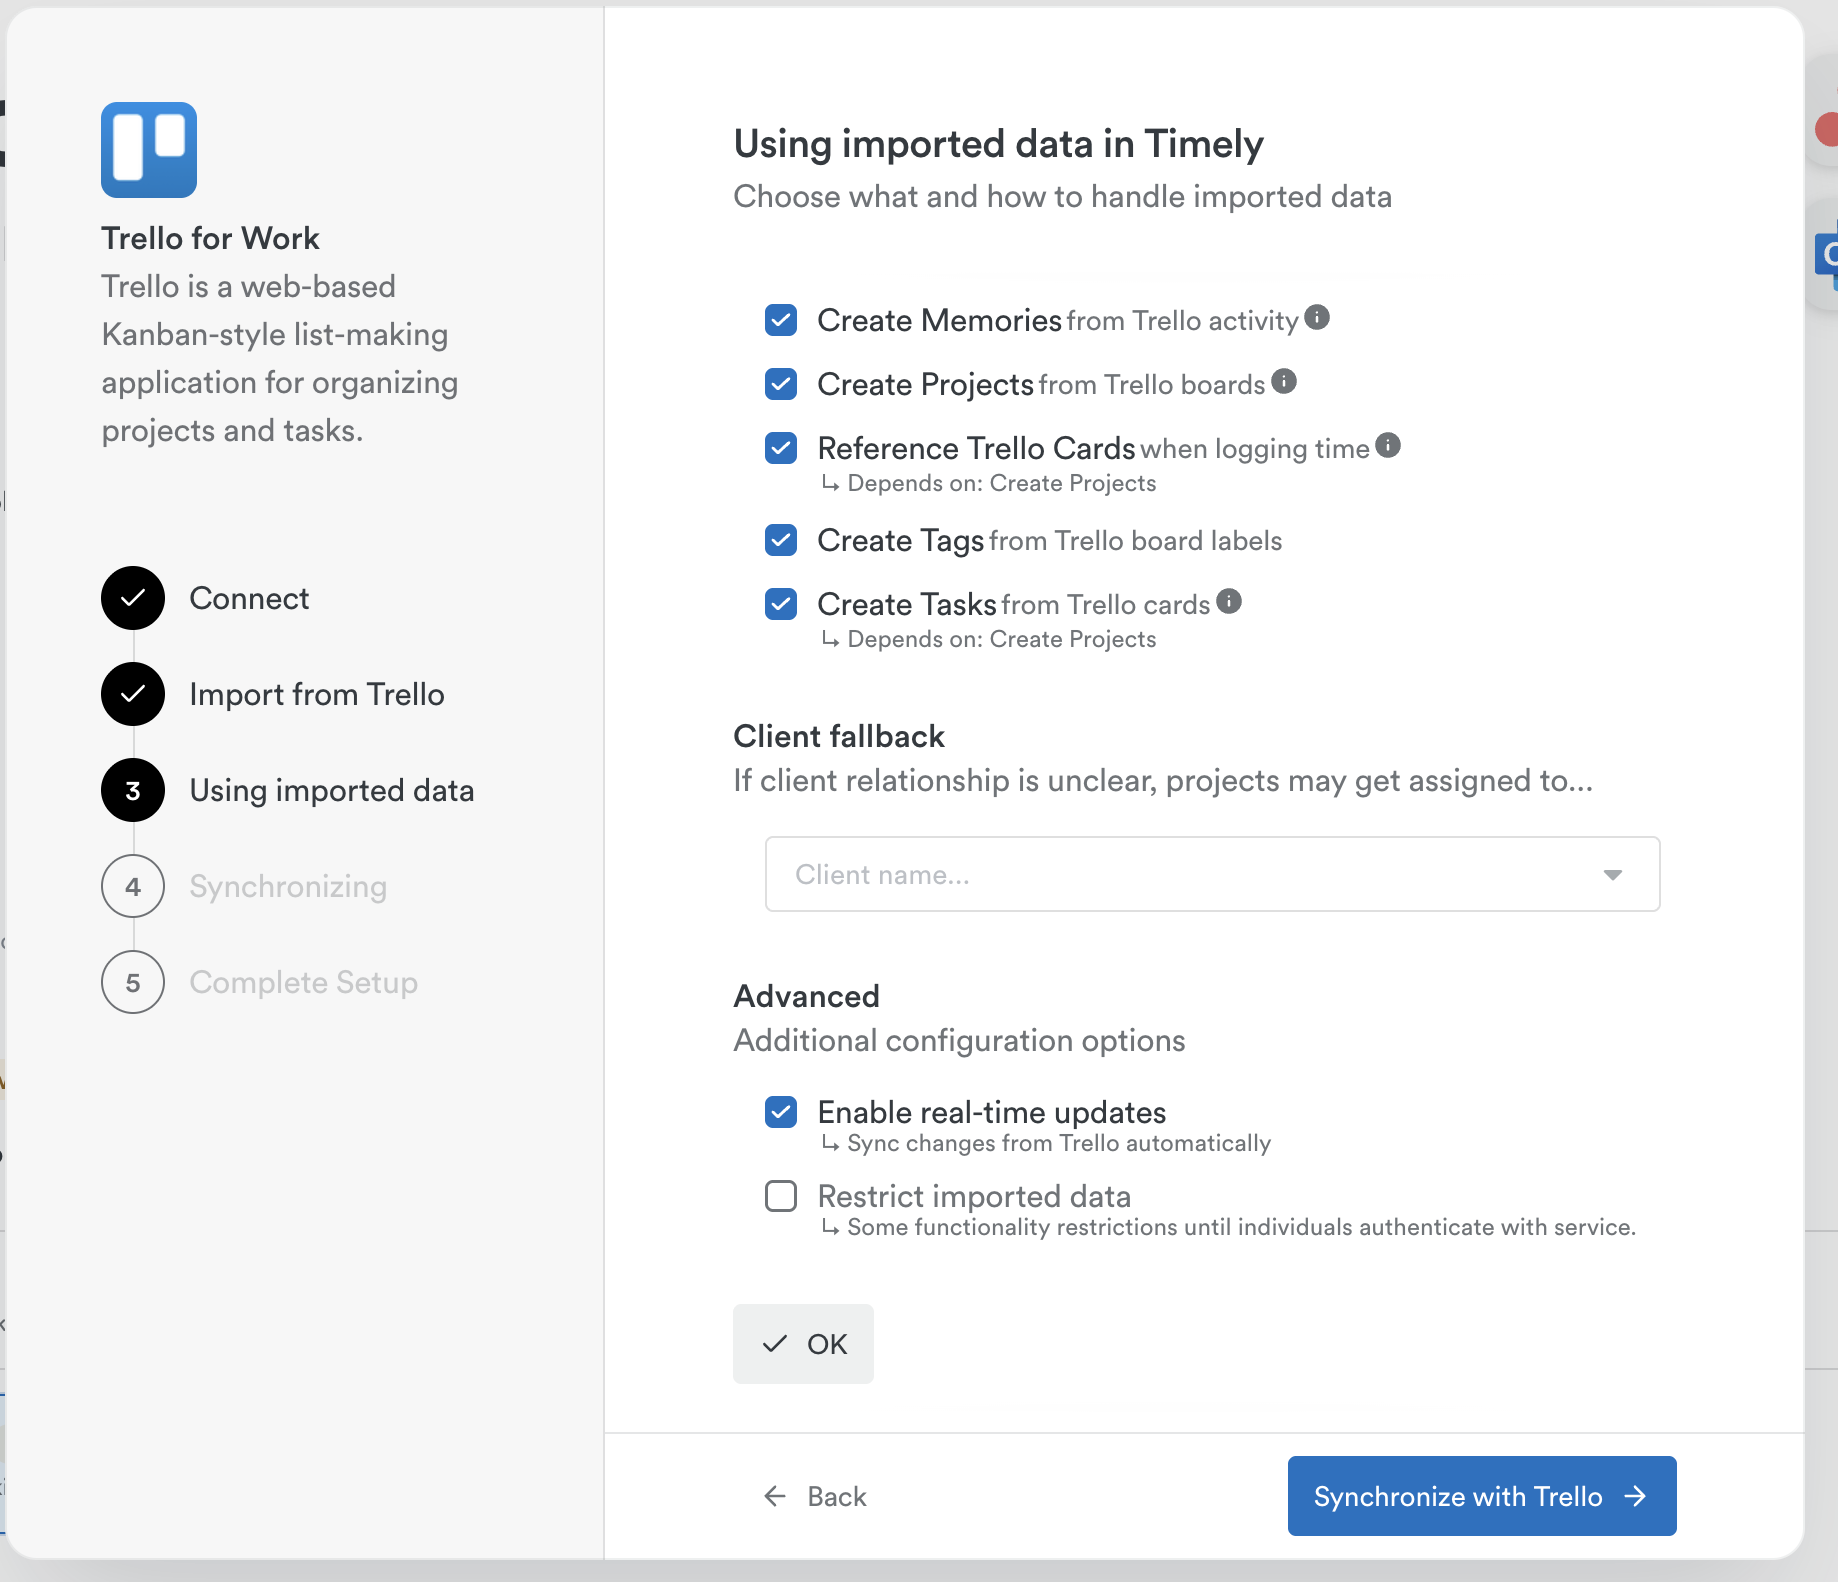Click the Import from Trello step checkmark
The width and height of the screenshot is (1838, 1582).
[x=133, y=694]
